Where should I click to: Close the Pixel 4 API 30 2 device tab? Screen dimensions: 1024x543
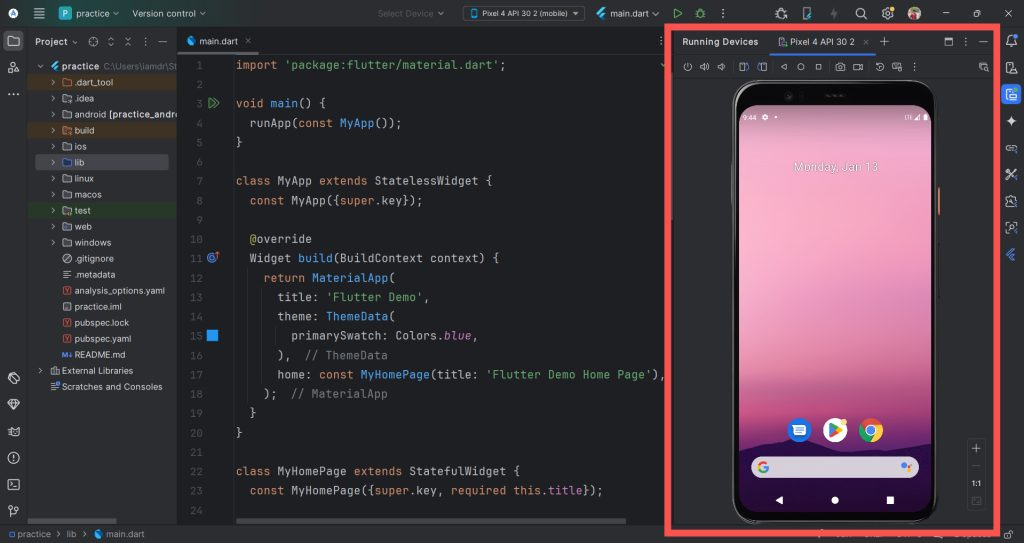tap(866, 42)
